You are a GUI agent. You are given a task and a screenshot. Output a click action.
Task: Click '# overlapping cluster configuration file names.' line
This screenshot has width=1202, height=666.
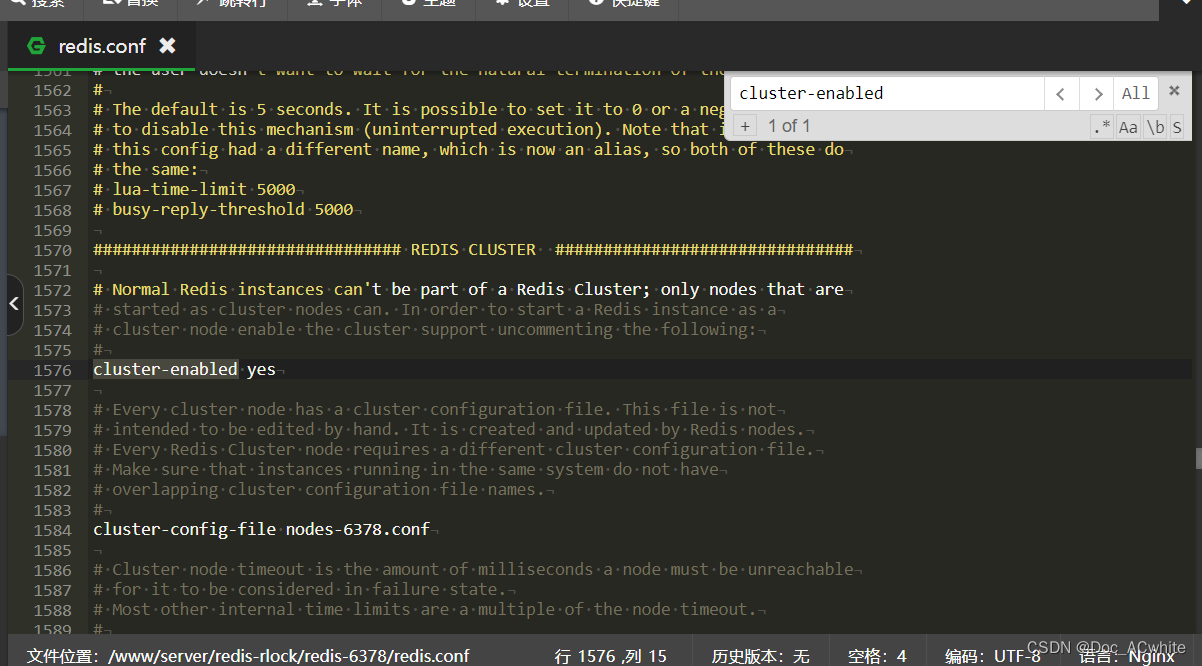(x=319, y=490)
